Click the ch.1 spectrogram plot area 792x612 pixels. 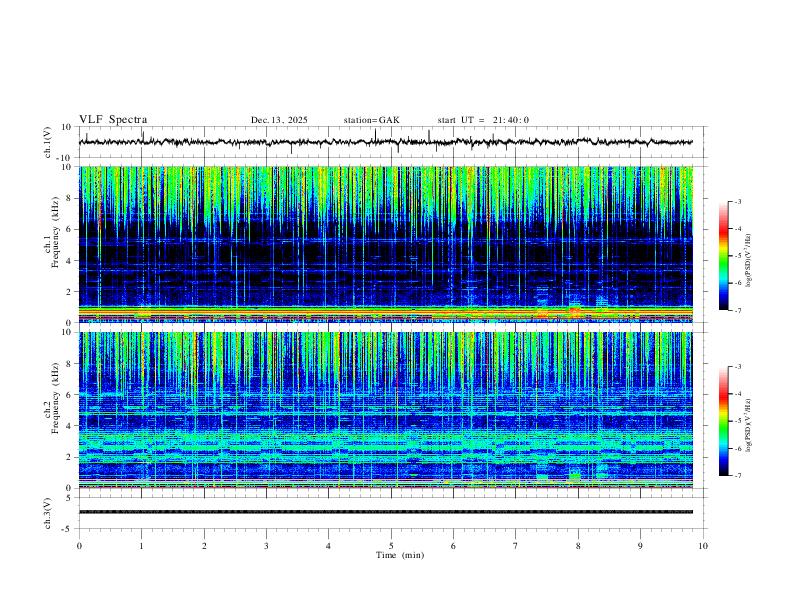386,244
